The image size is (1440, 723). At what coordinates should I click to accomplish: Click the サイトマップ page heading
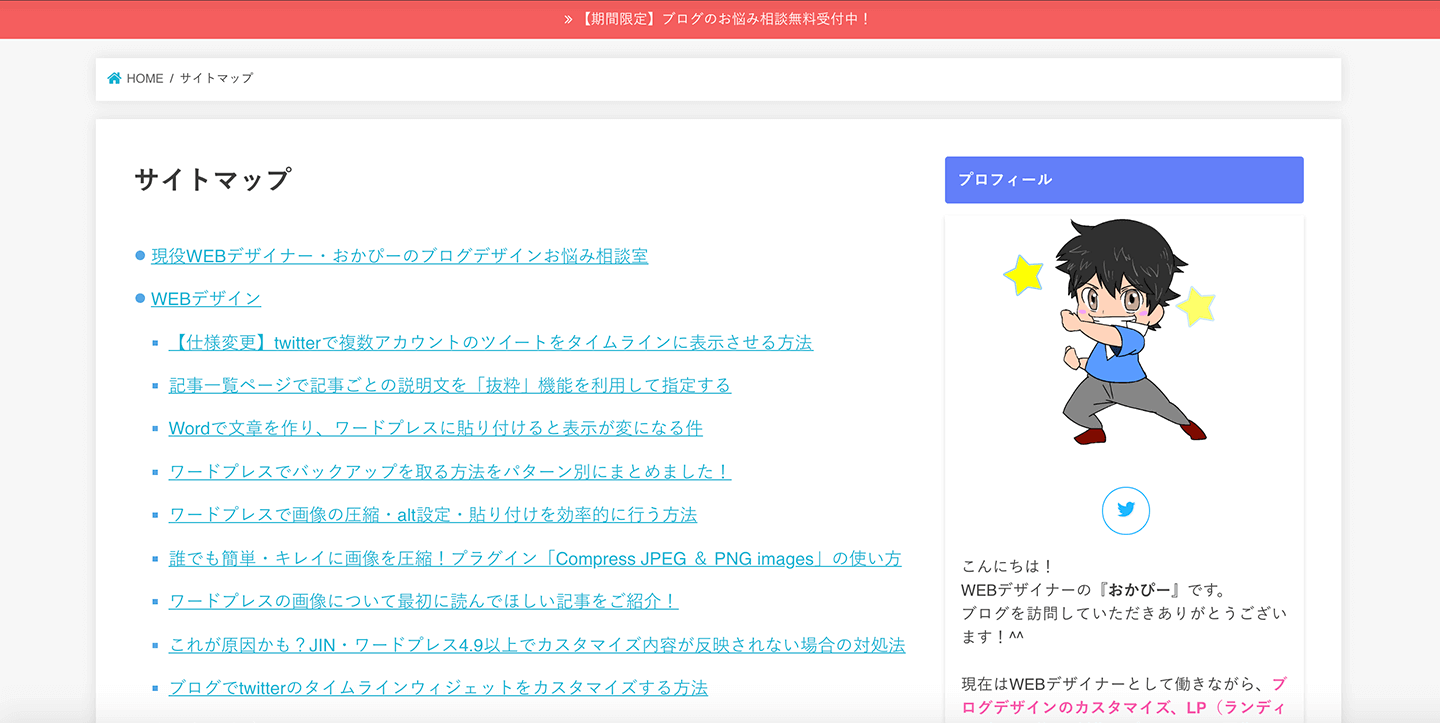point(213,180)
